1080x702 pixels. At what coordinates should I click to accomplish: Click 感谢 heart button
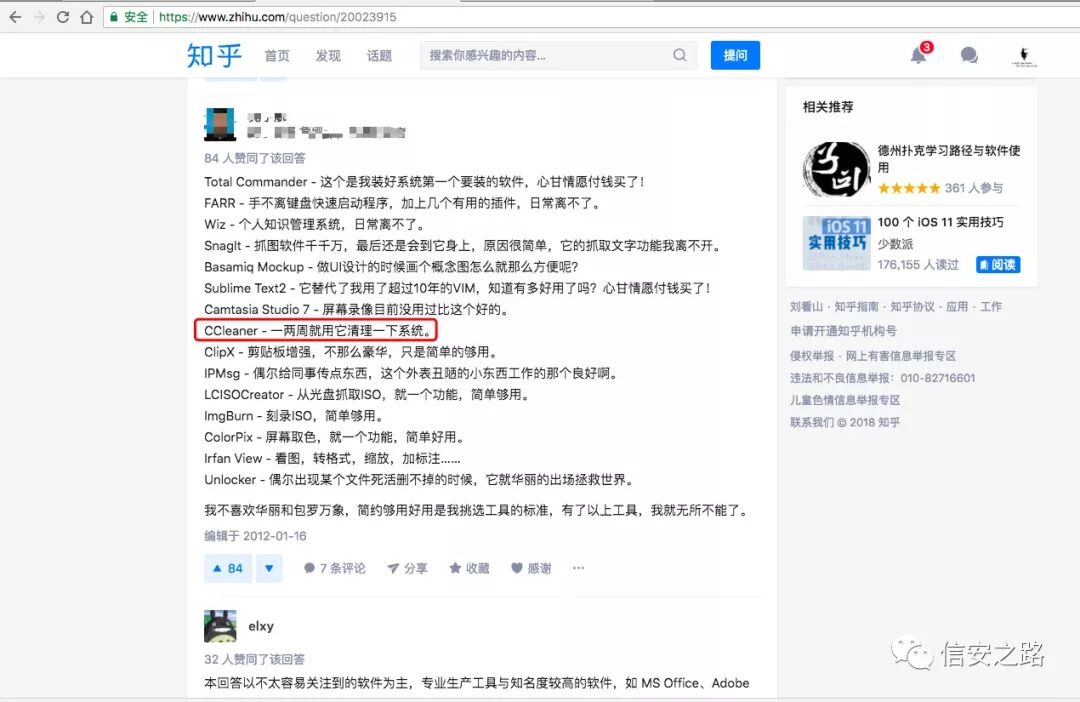pos(531,568)
